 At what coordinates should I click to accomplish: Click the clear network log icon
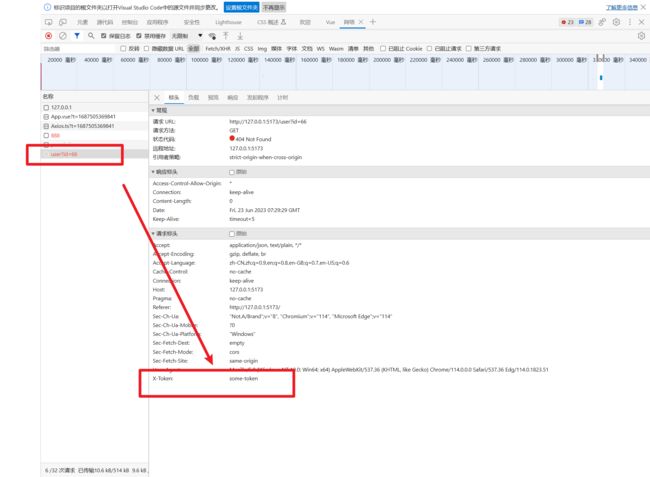63,36
